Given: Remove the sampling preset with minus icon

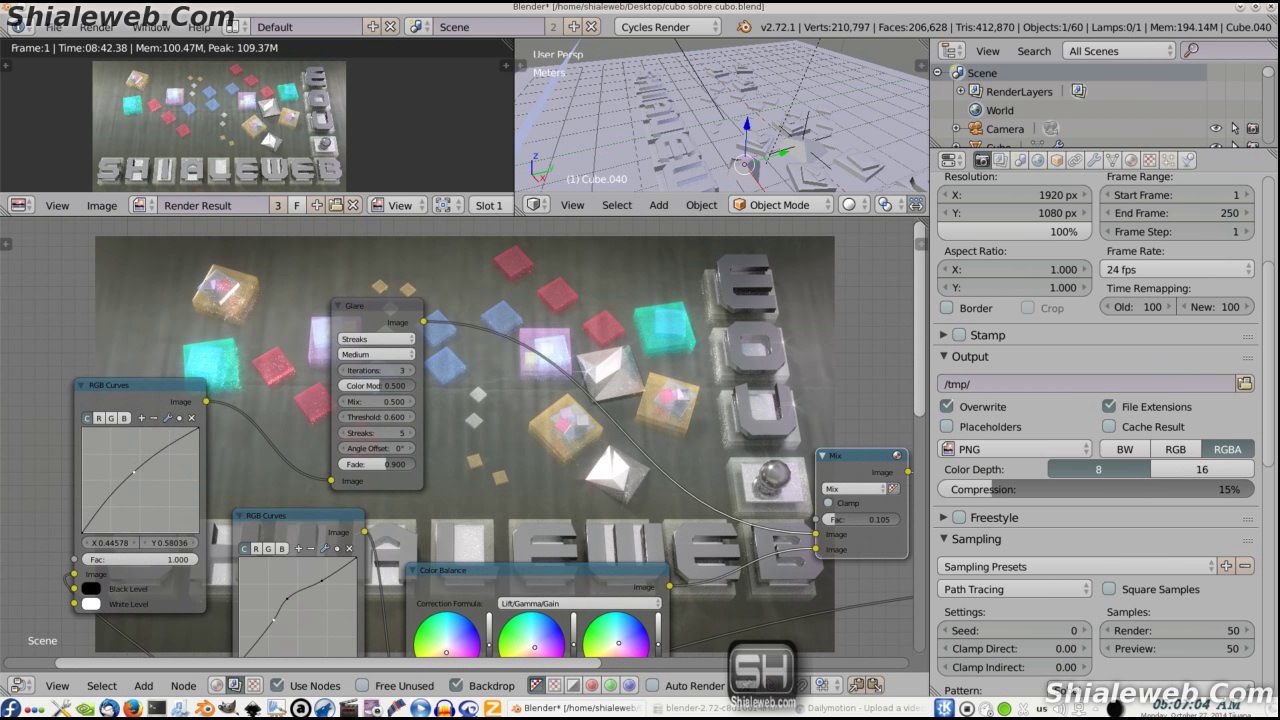Looking at the screenshot, I should [x=1245, y=566].
